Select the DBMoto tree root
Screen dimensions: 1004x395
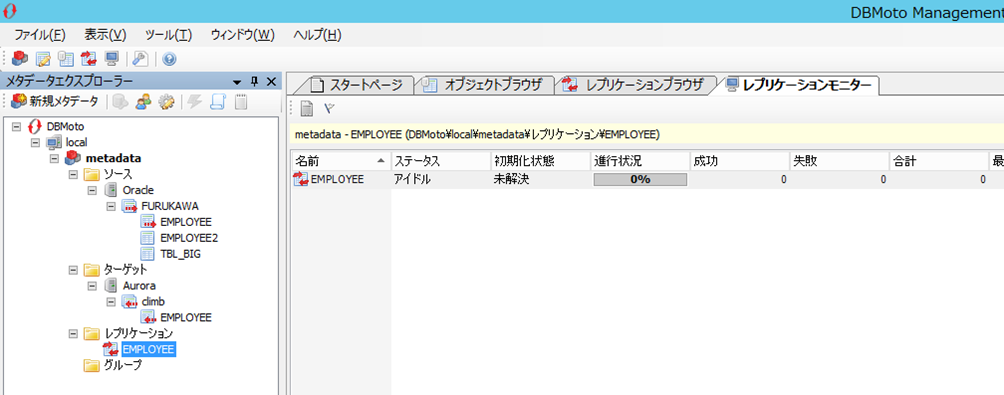(x=65, y=126)
